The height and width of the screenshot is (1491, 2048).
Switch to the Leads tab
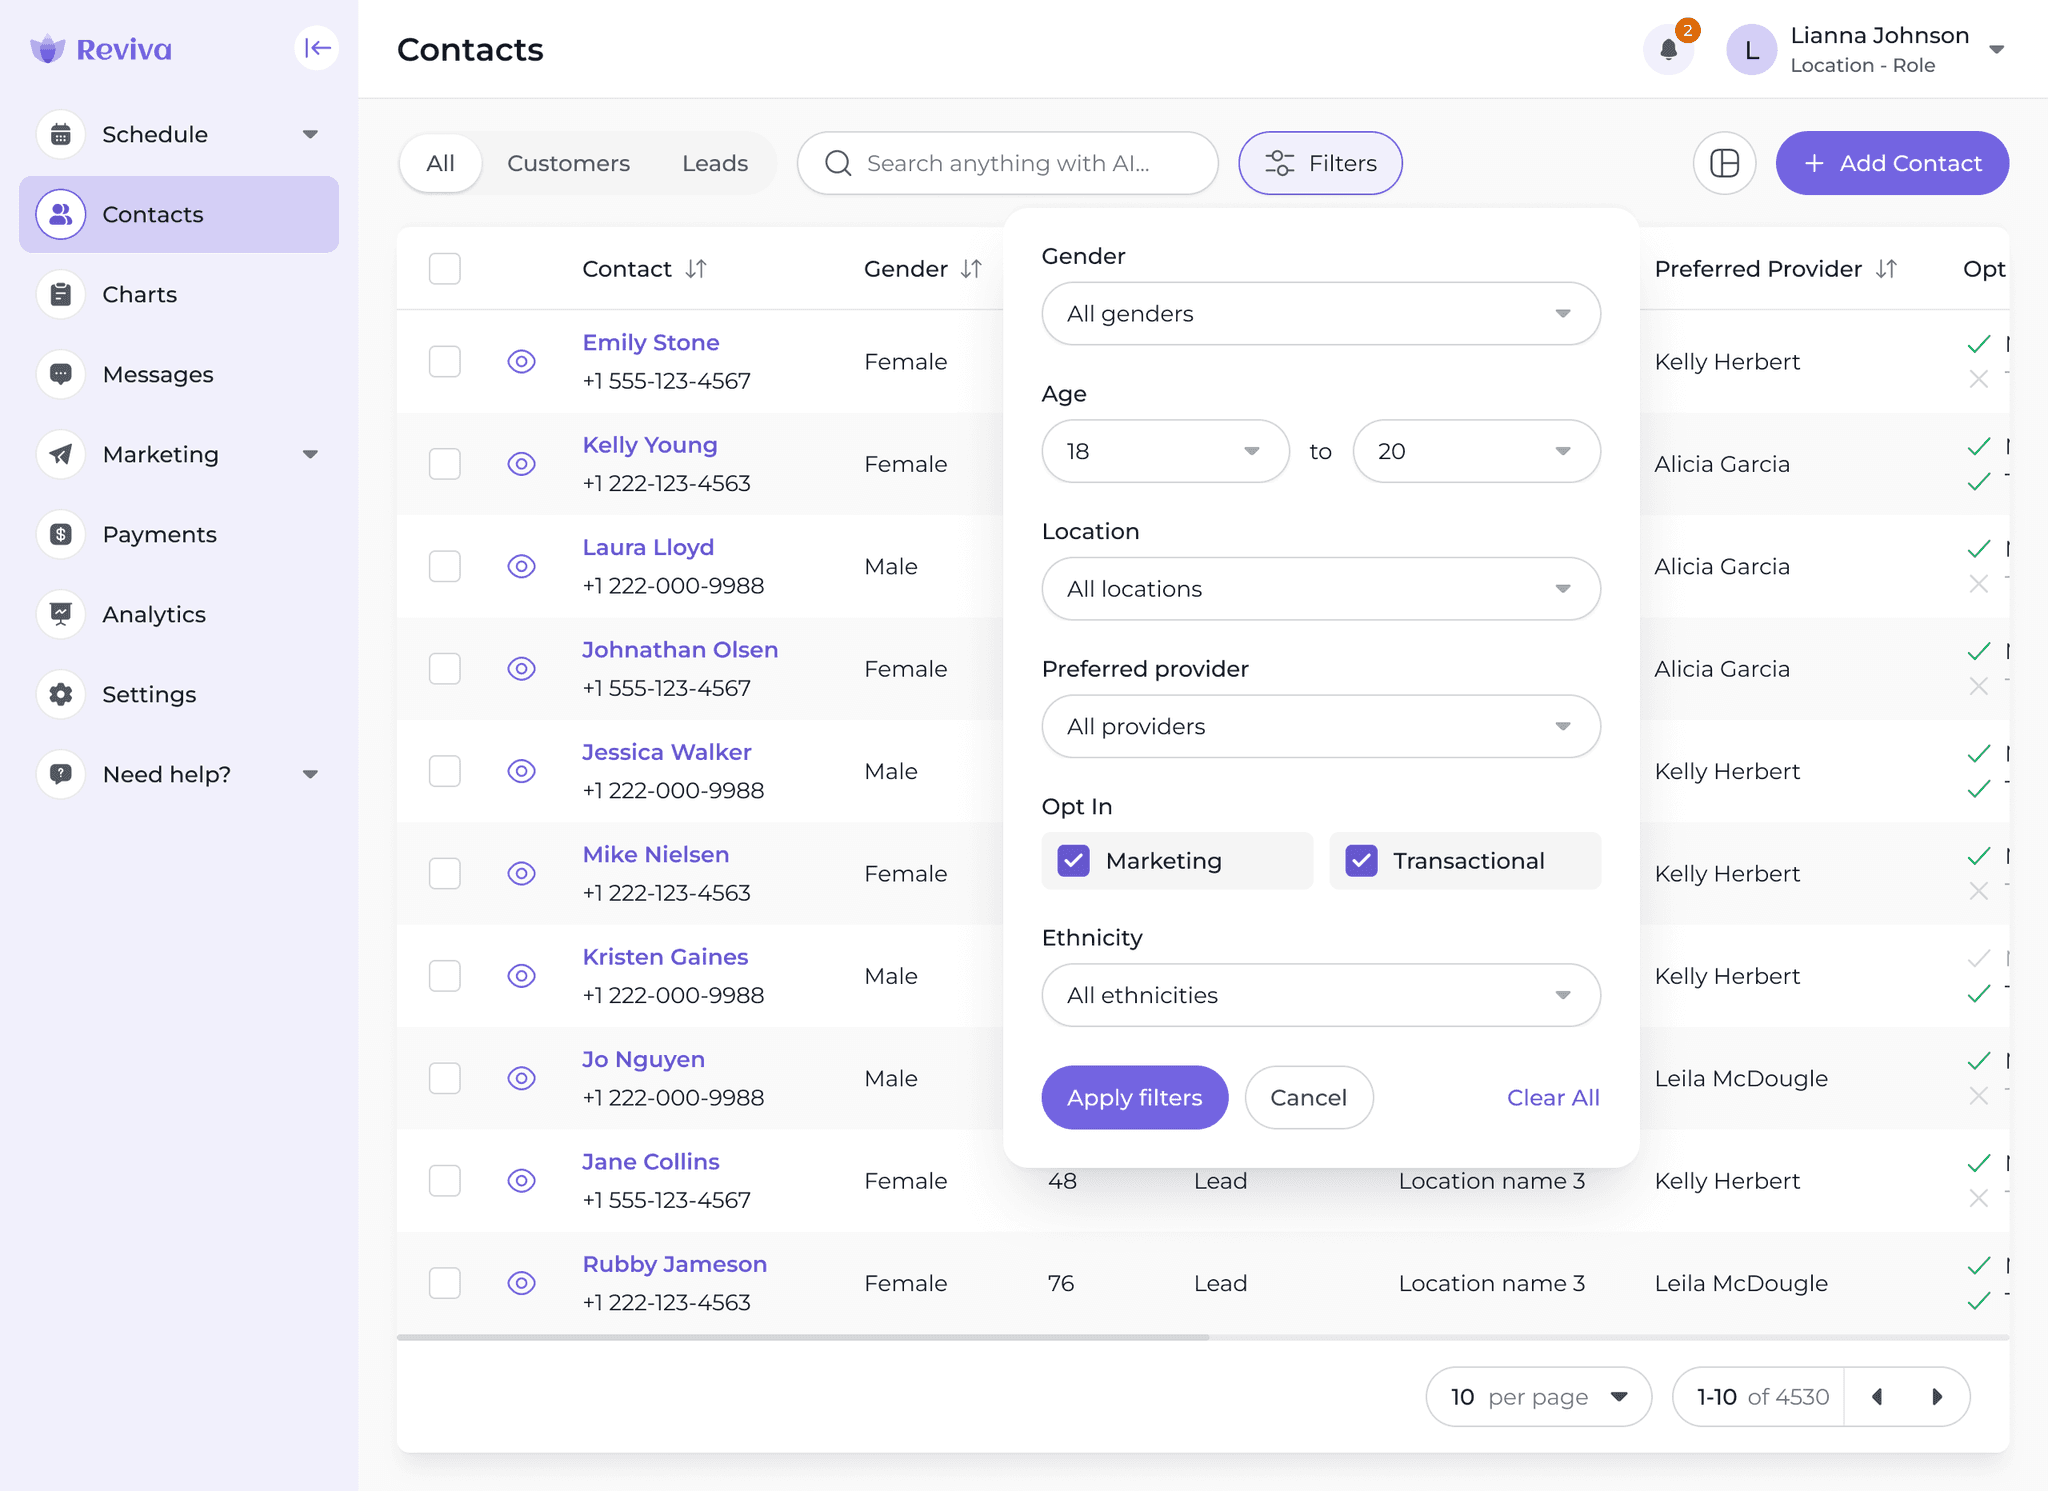click(x=714, y=163)
